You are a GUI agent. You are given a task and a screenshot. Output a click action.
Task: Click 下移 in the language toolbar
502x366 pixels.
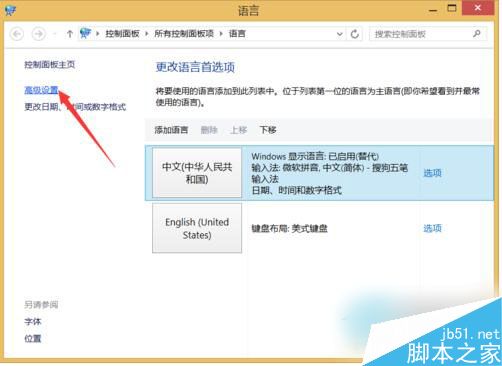[x=268, y=130]
